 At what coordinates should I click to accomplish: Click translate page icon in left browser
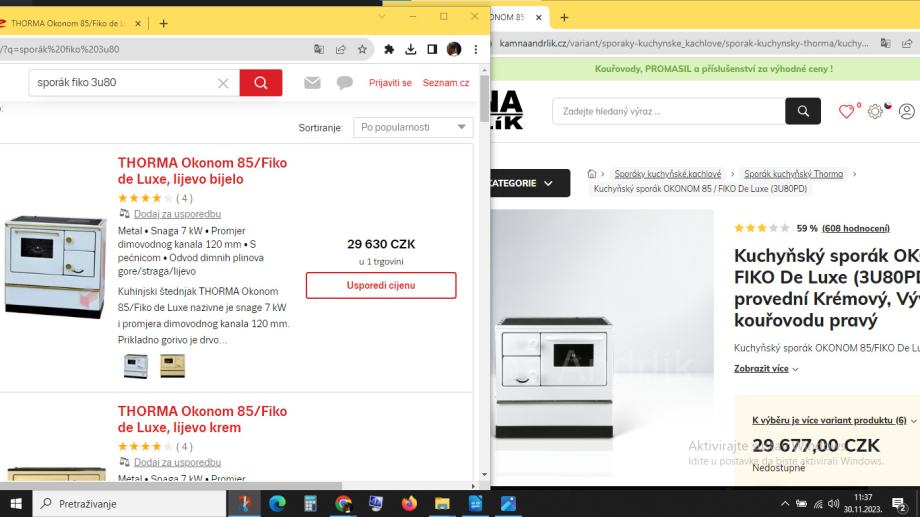coord(319,49)
